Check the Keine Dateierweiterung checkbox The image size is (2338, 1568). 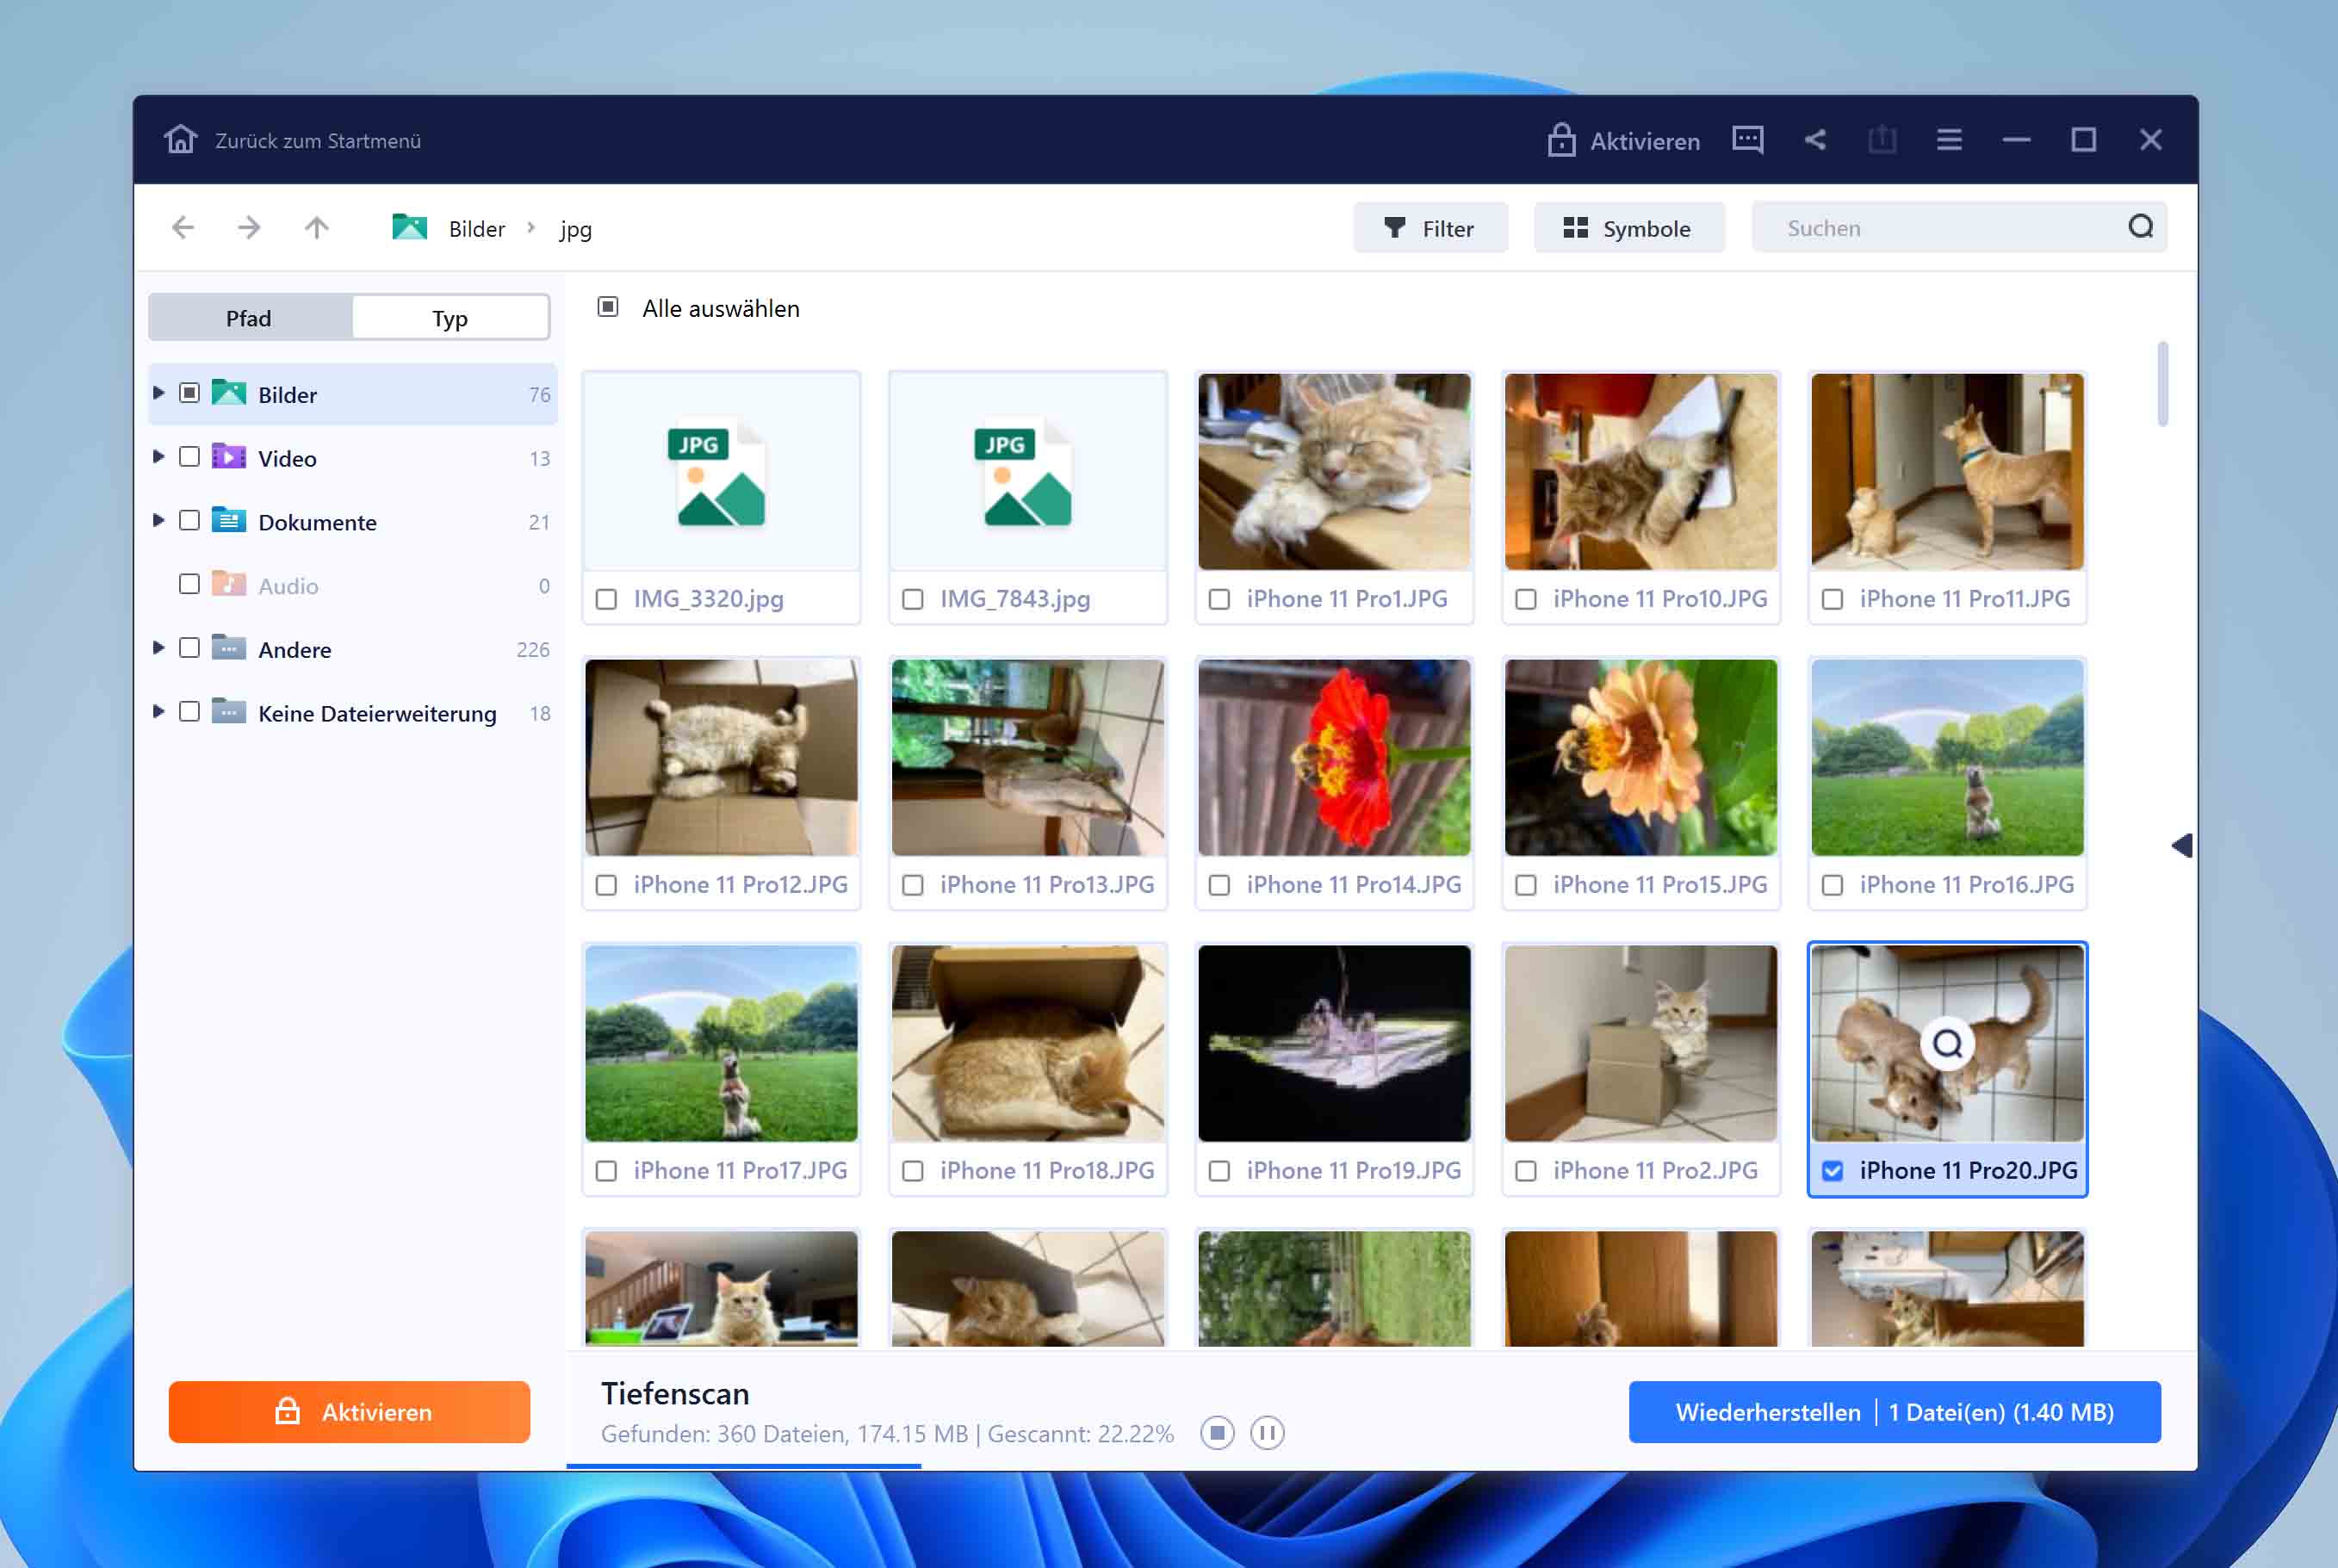[189, 712]
